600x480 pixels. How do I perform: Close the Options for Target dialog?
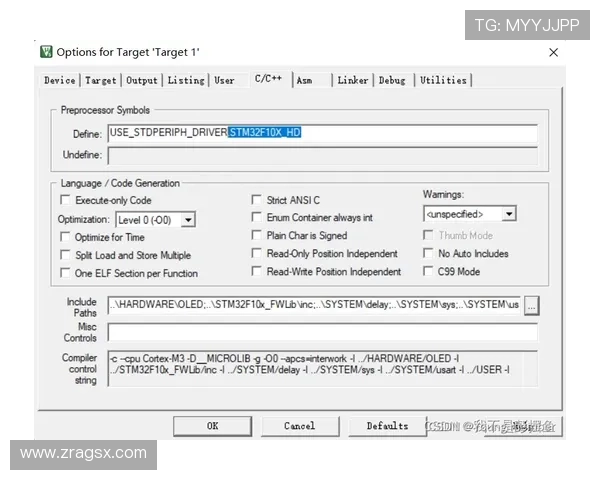[x=553, y=52]
